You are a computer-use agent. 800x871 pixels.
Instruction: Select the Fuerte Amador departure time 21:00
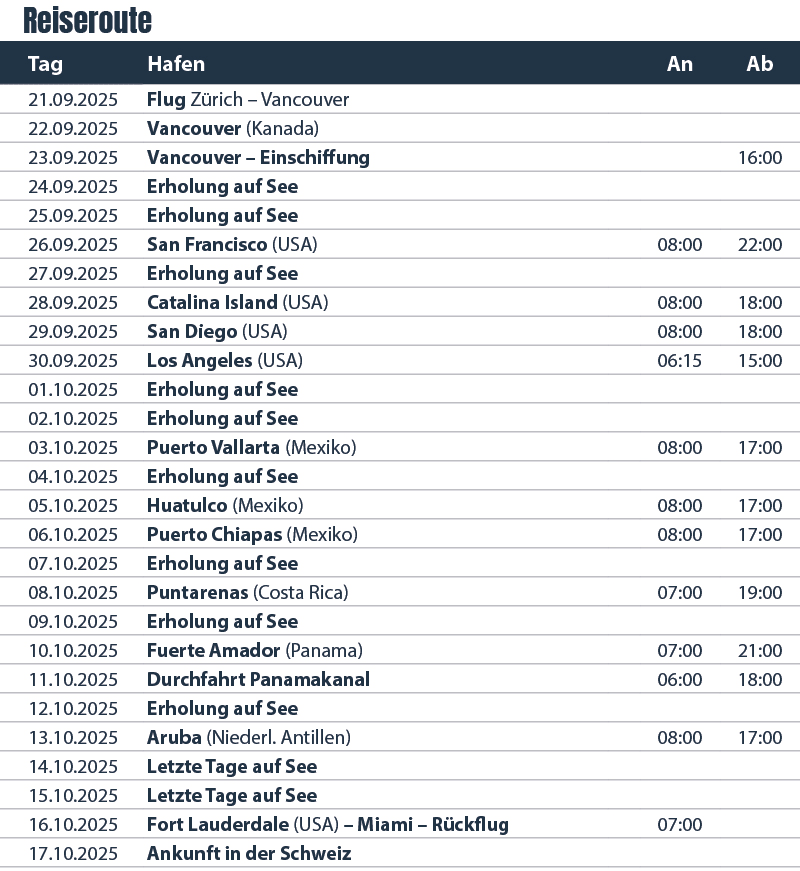760,650
